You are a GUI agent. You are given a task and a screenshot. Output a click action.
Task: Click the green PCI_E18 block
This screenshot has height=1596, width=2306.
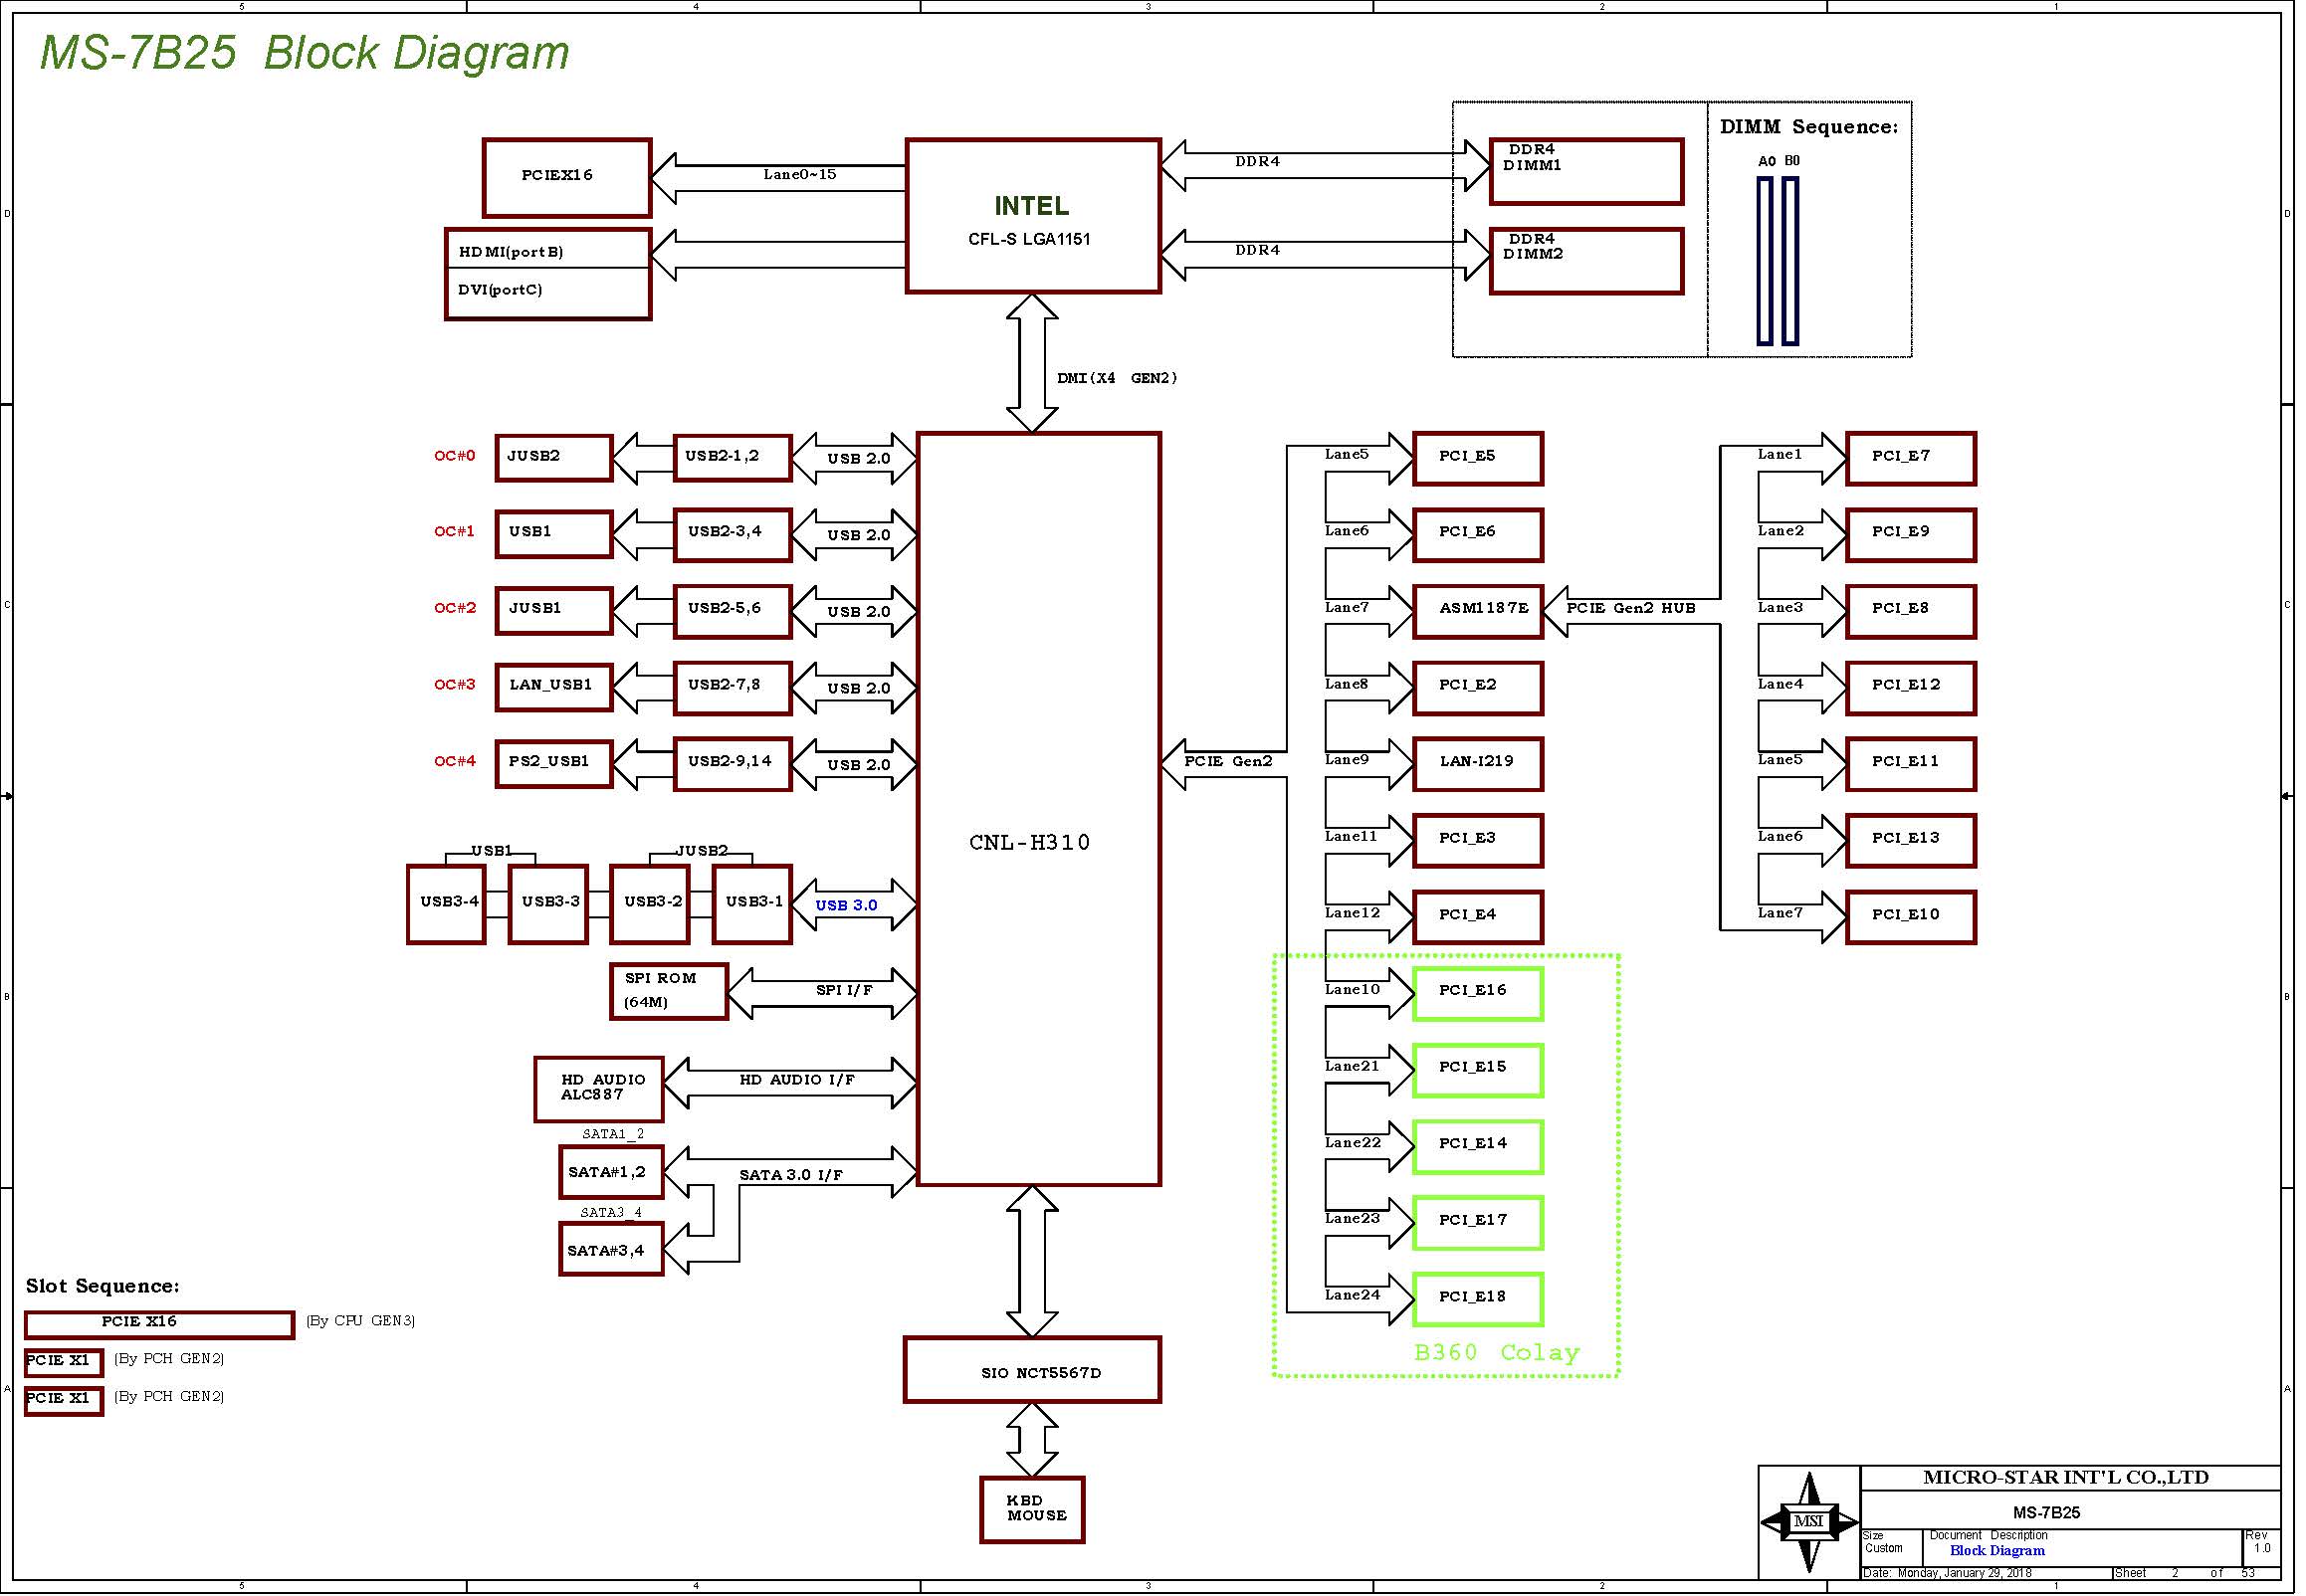pos(1478,1299)
